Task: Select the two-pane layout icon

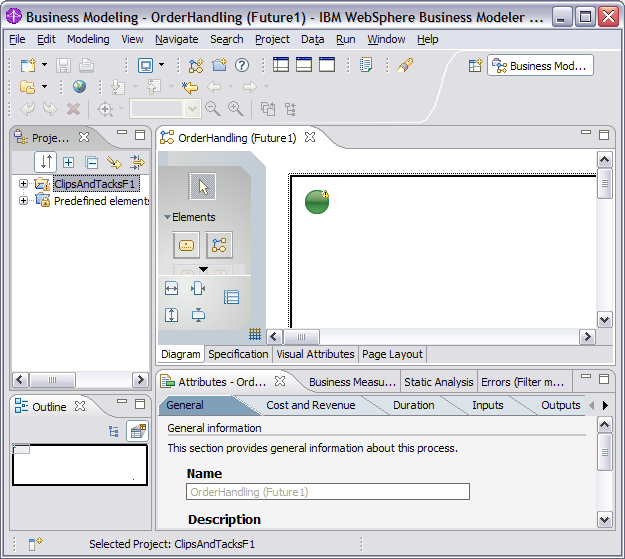Action: (304, 65)
